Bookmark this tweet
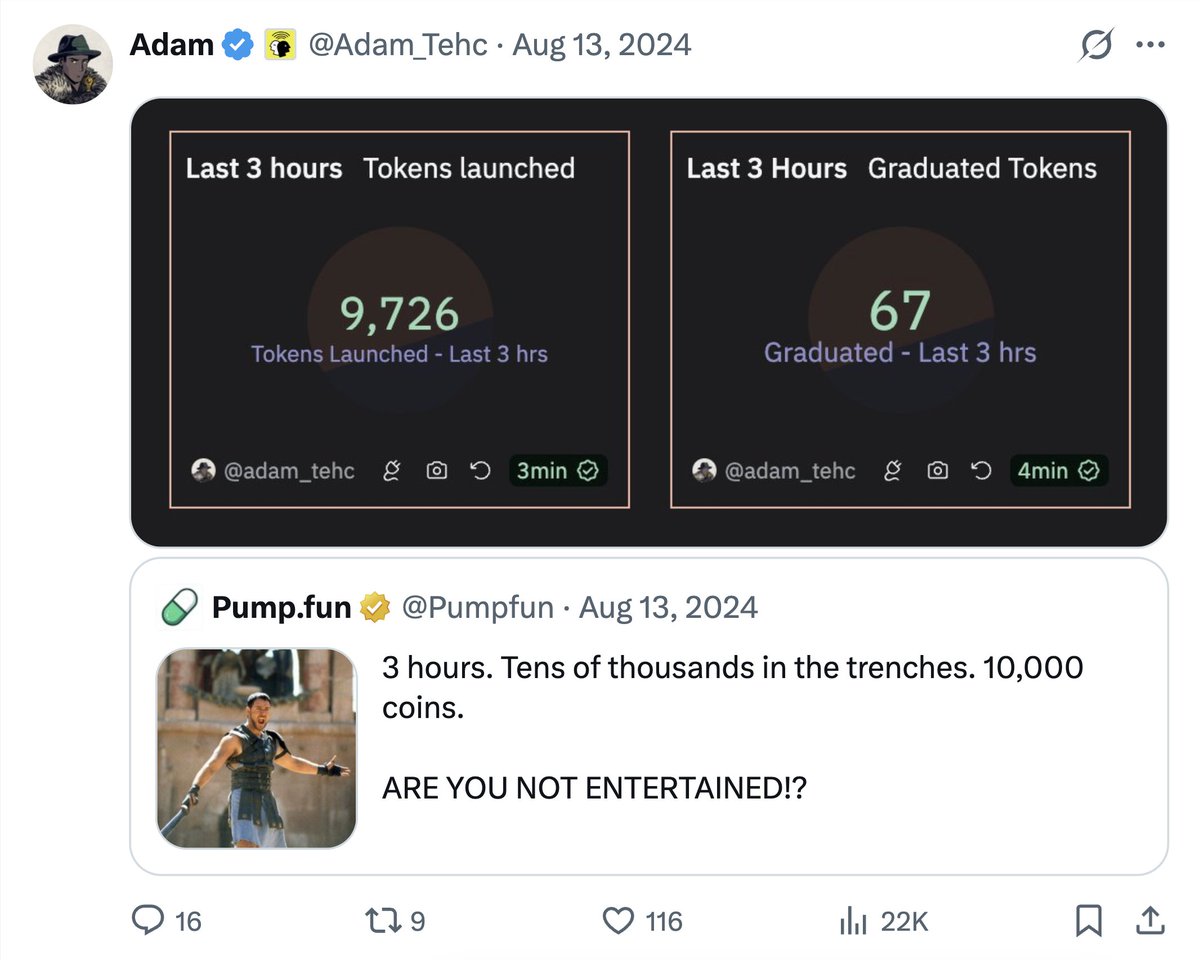1200x960 pixels. pos(1088,920)
